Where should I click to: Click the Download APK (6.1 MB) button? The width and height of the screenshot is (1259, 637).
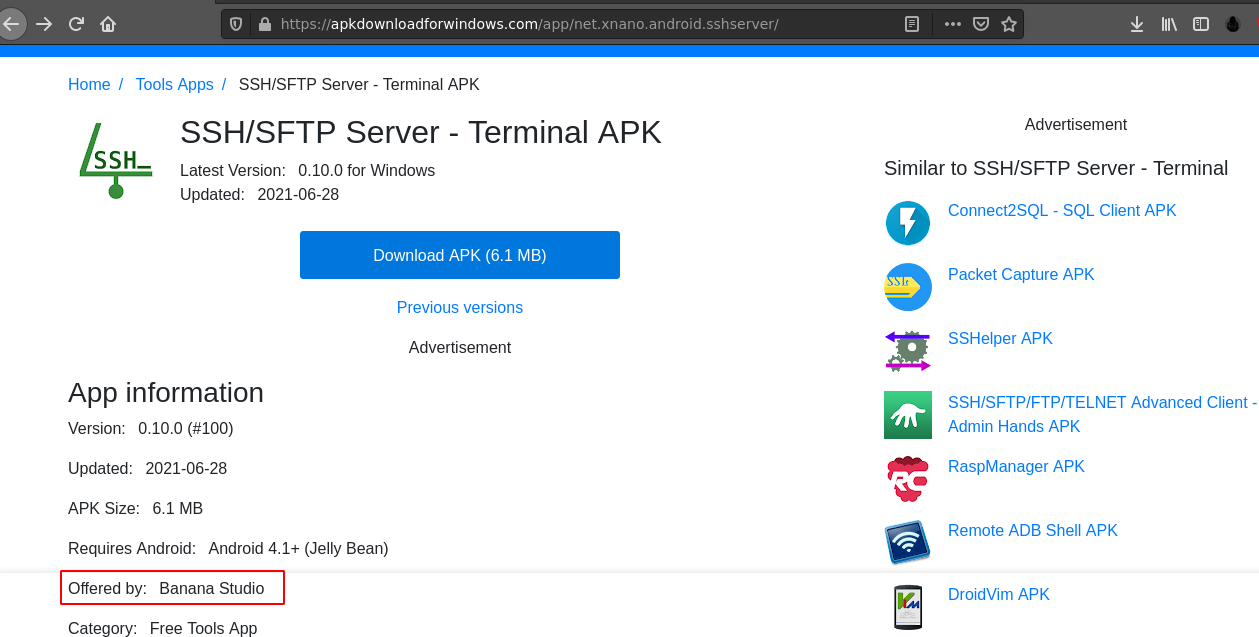[x=460, y=255]
